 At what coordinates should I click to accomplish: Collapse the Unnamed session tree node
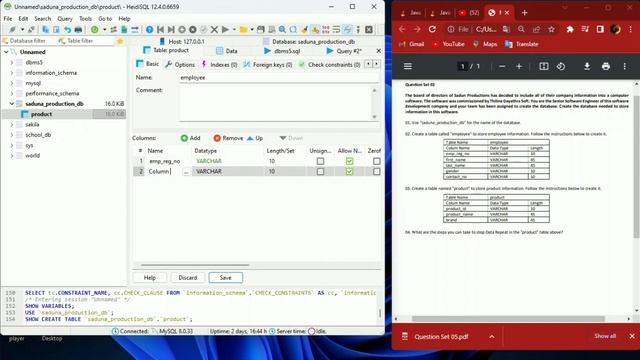click(6, 52)
